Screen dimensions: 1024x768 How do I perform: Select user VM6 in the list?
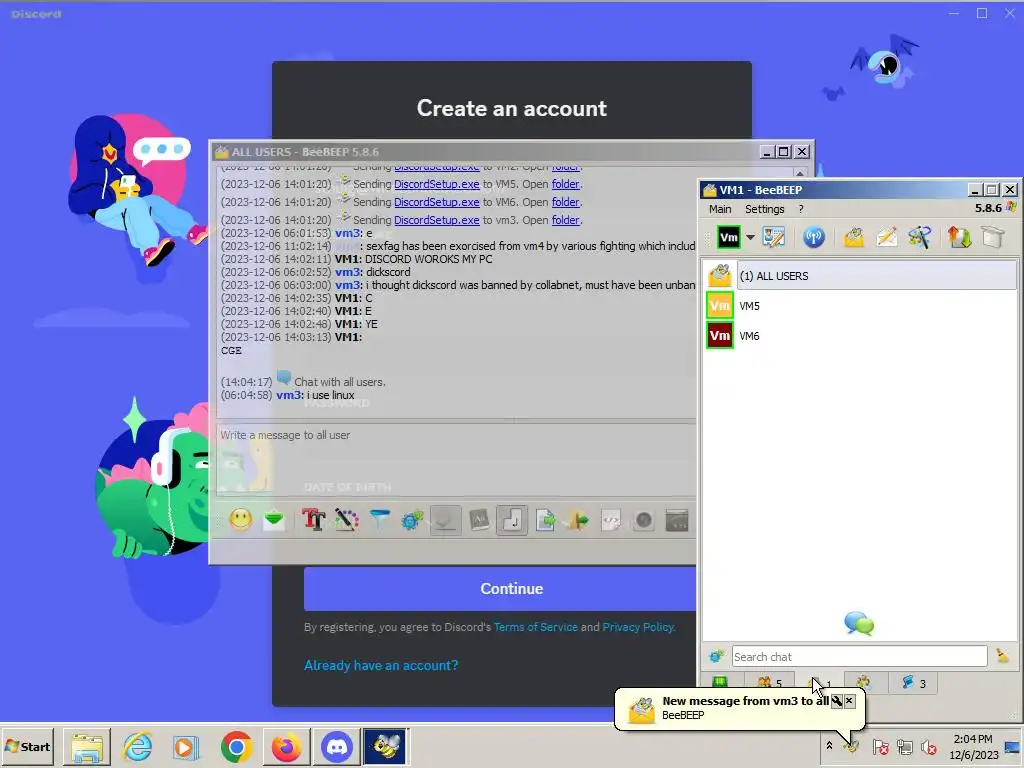tap(861, 336)
